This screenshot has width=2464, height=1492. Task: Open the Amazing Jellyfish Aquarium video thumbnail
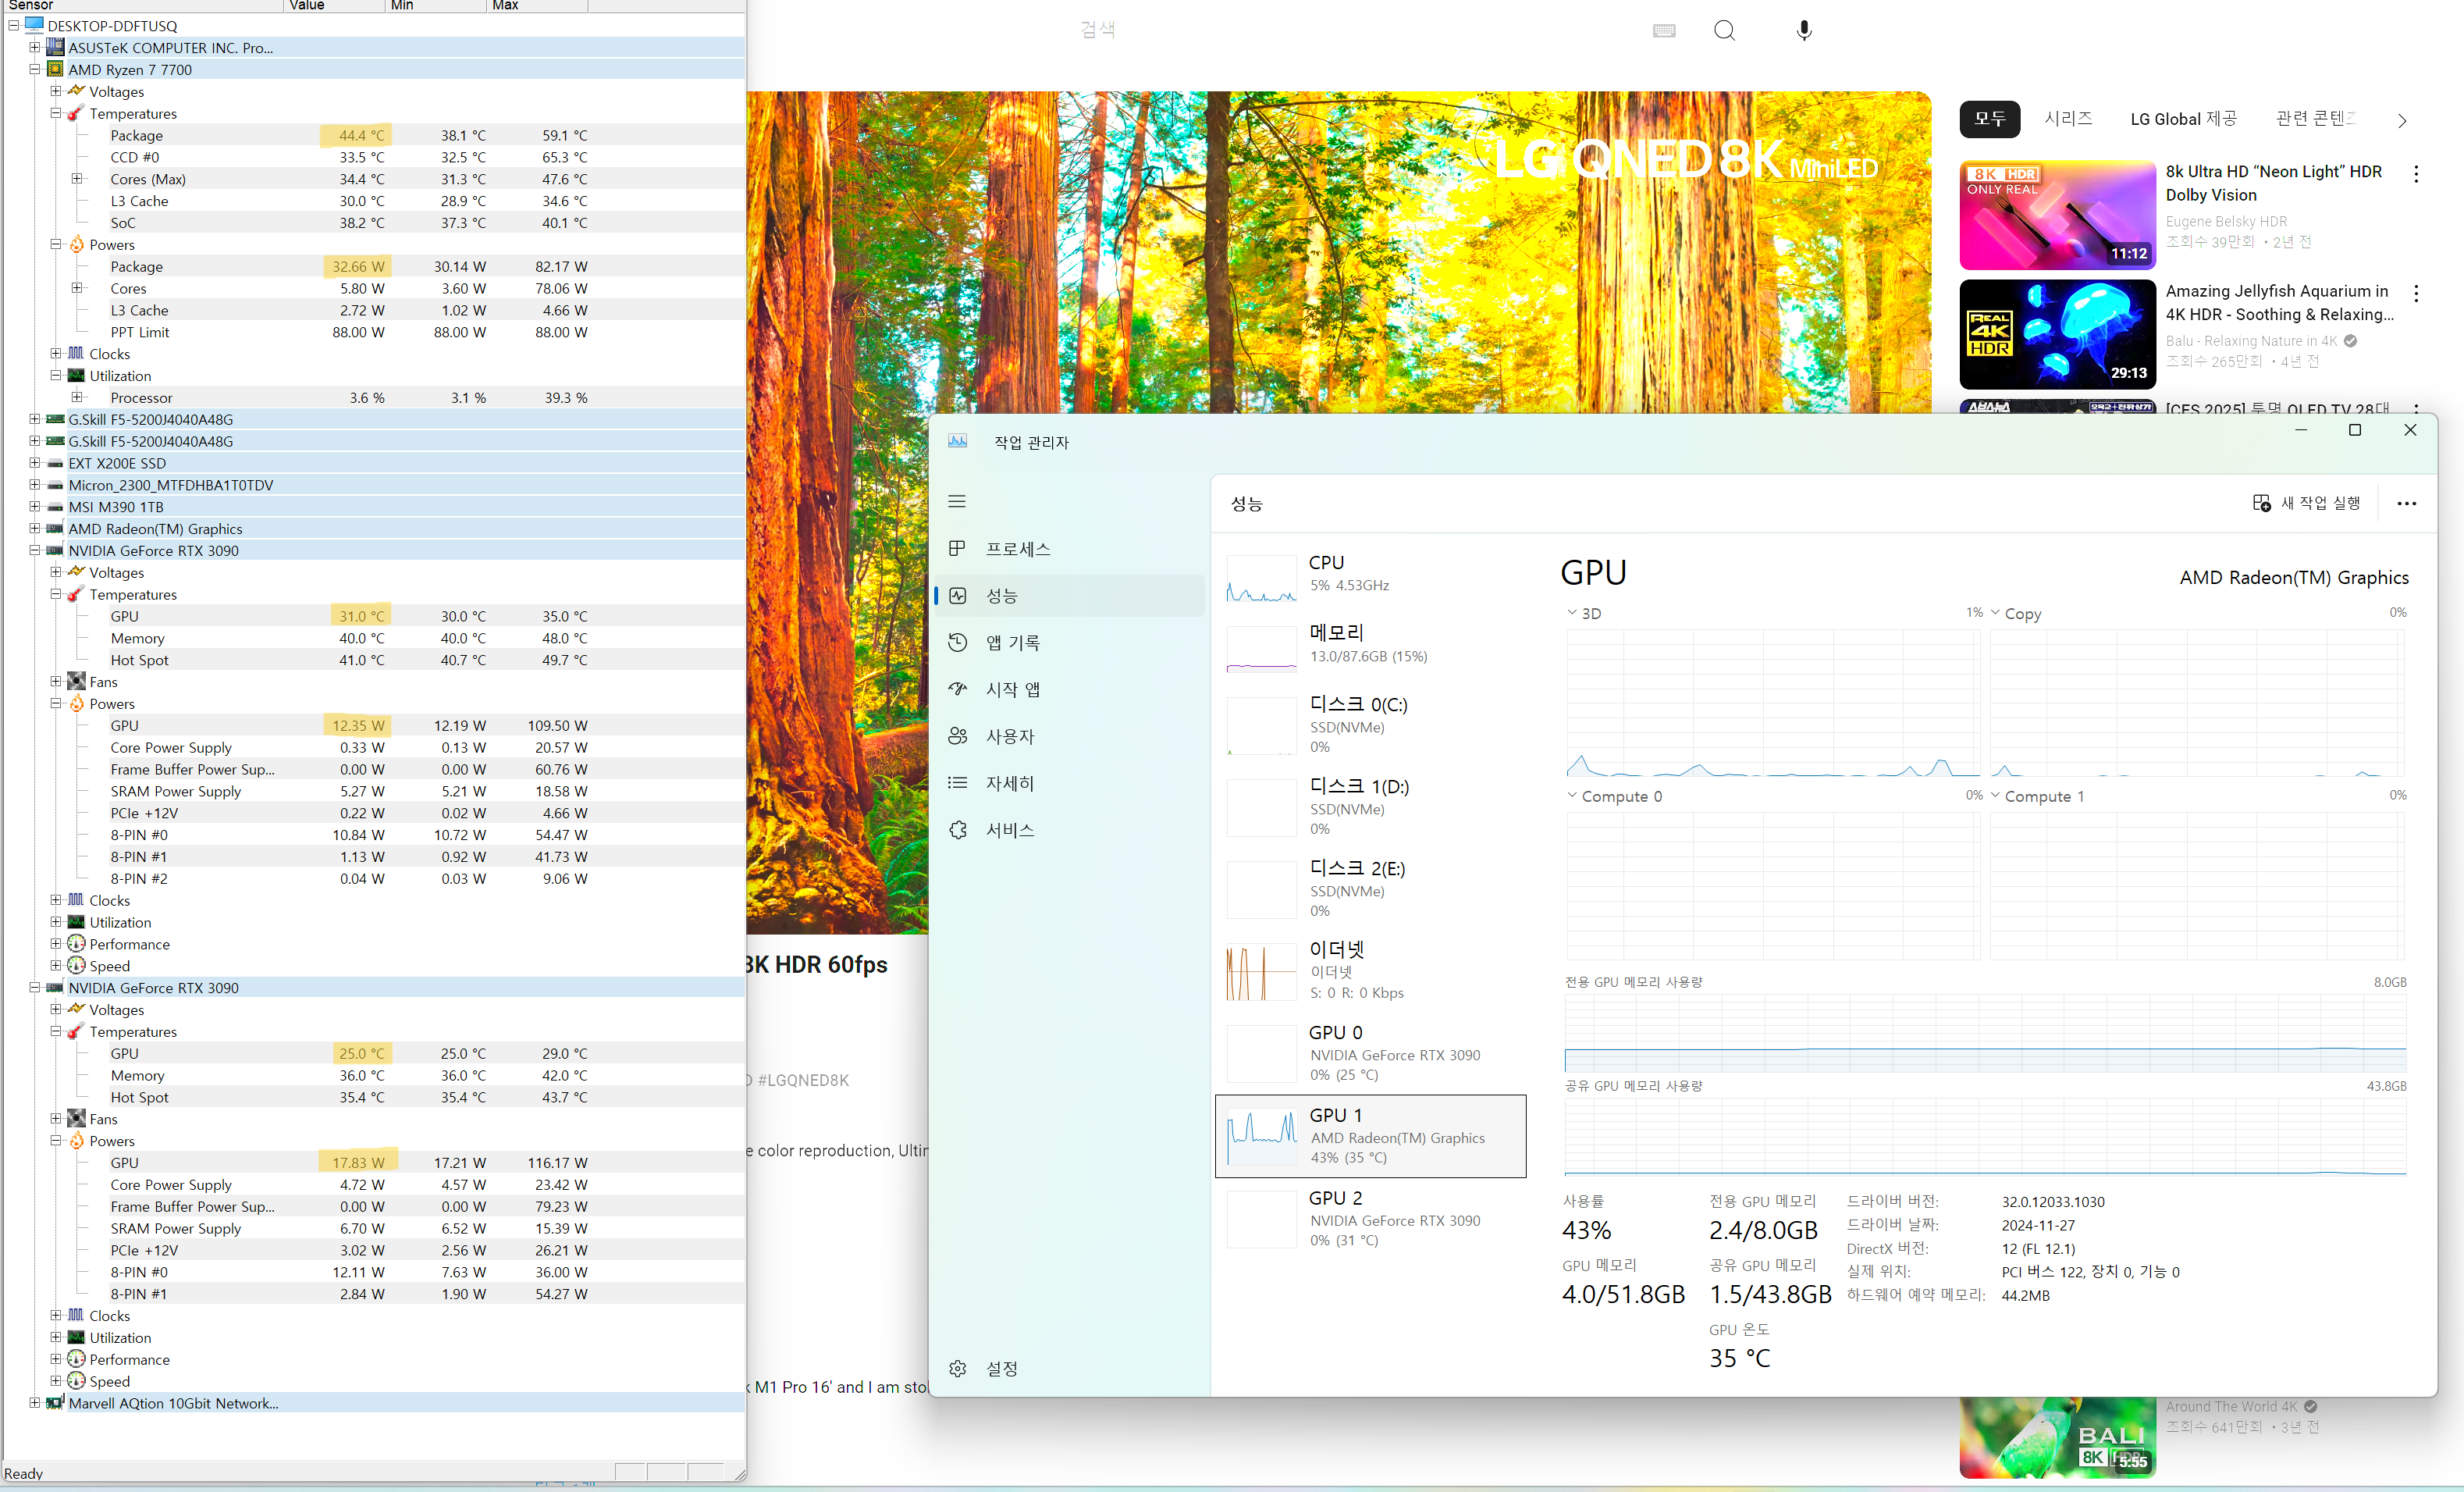coord(2057,334)
